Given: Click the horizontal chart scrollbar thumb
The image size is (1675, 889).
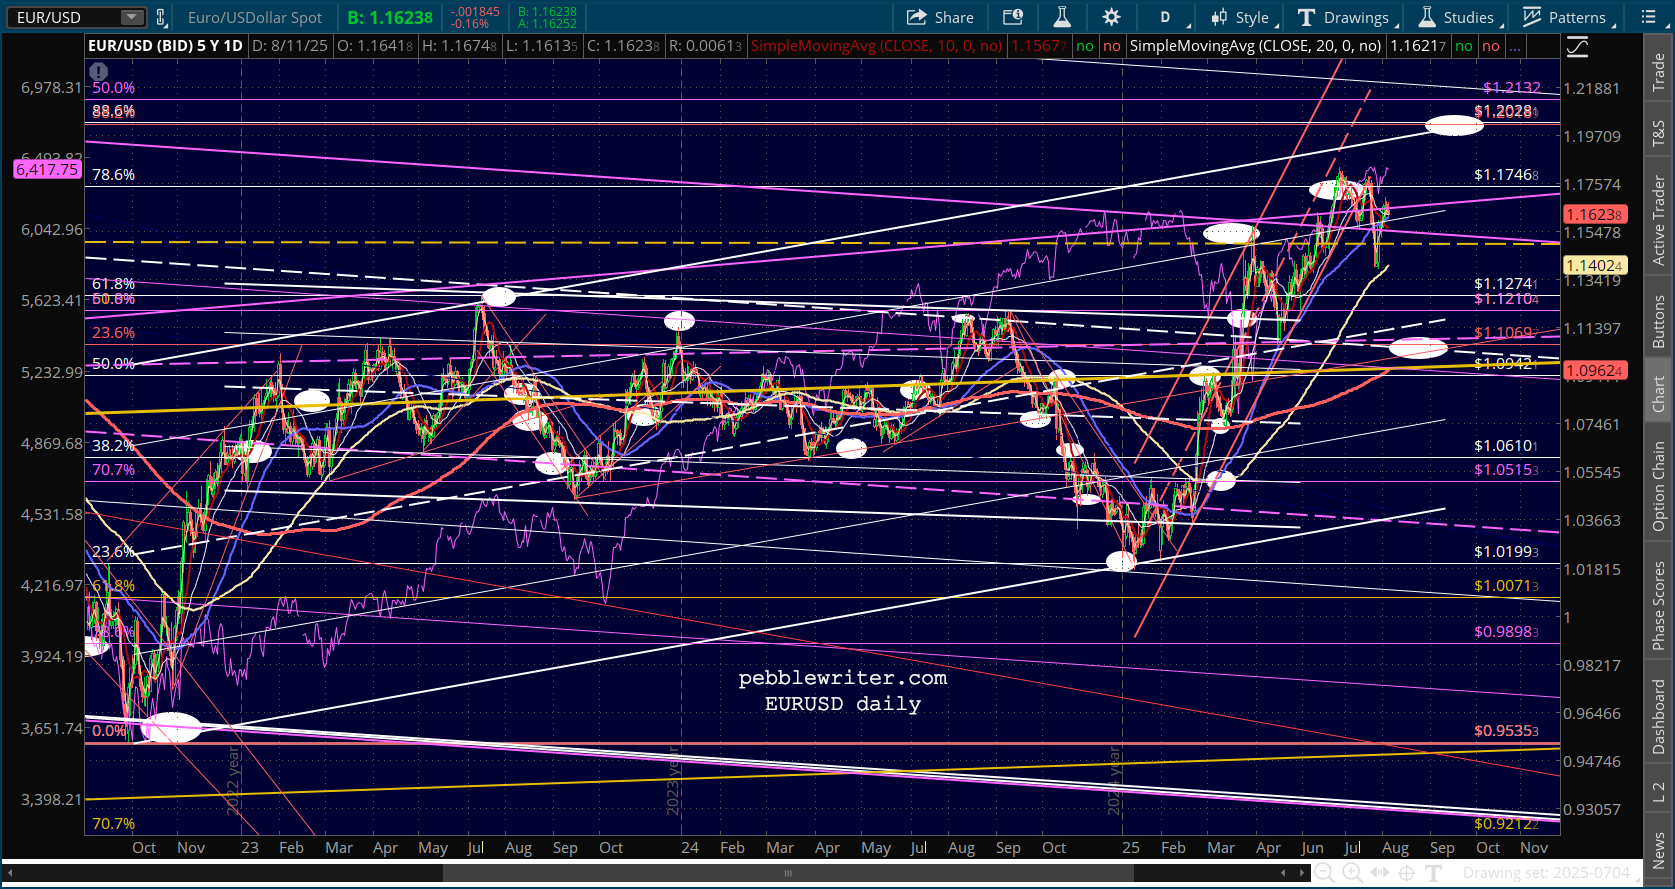Looking at the screenshot, I should click(788, 873).
